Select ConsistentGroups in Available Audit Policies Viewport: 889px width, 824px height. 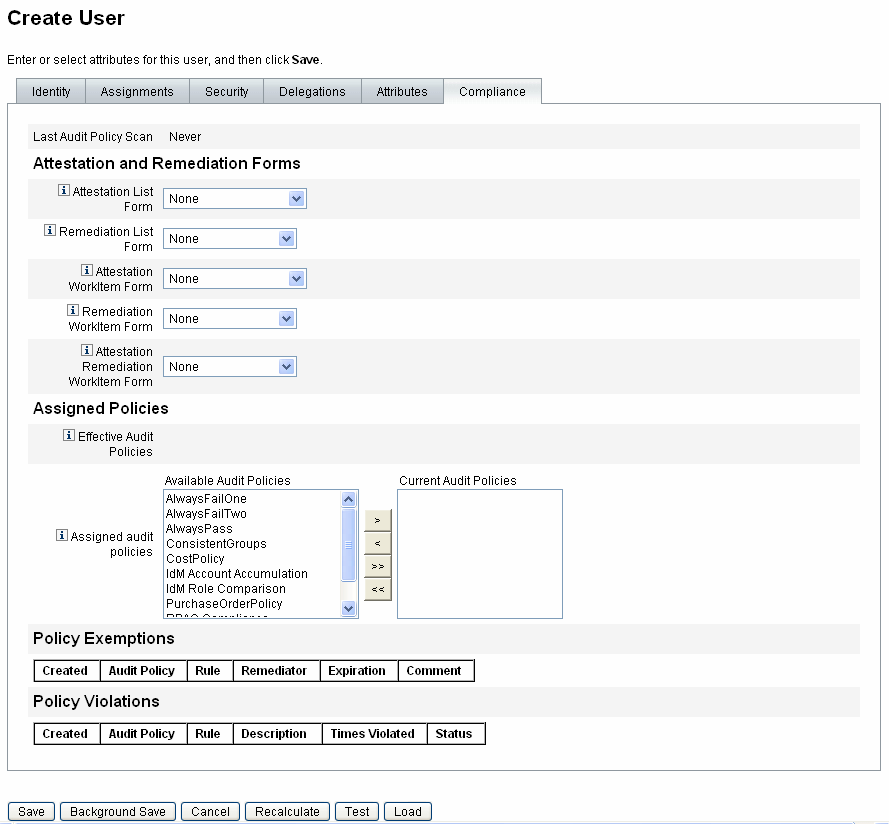pyautogui.click(x=216, y=544)
